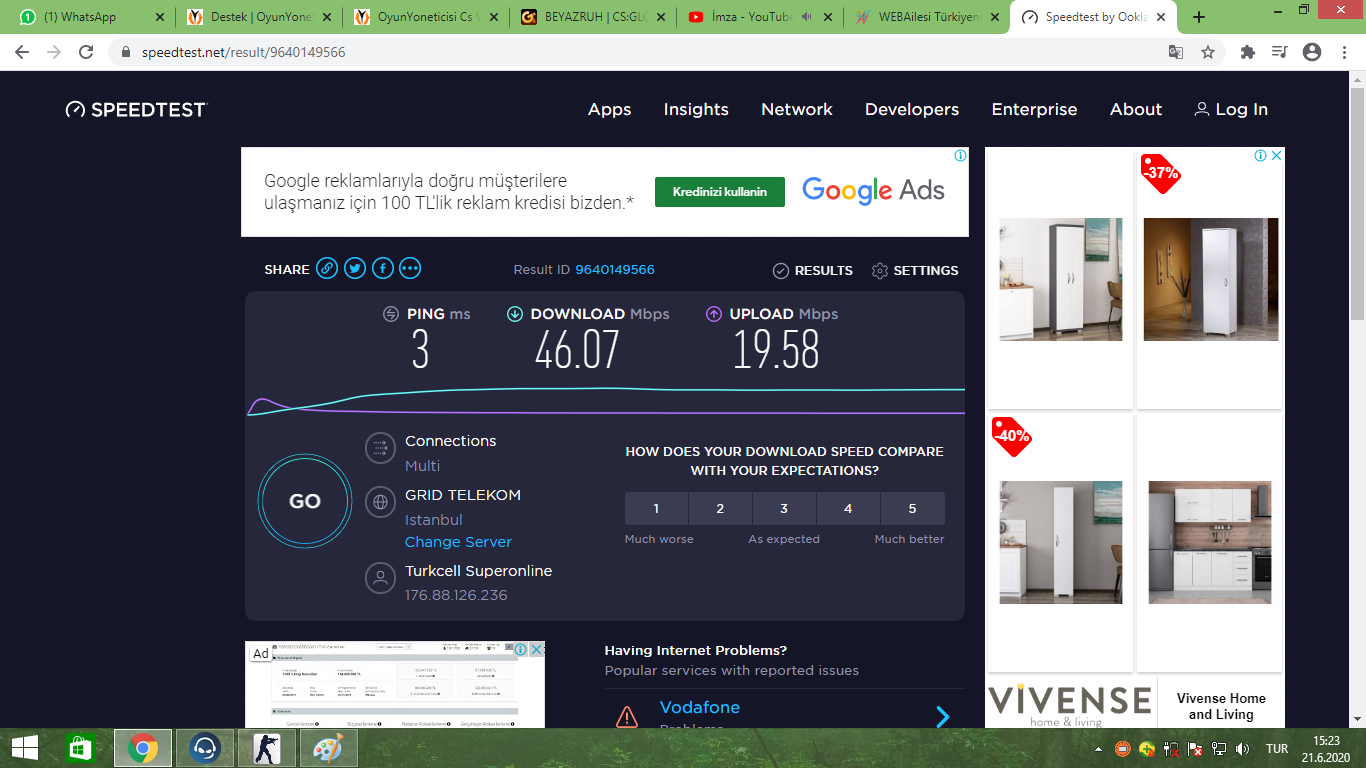Open Result ID 9640149566 link
The height and width of the screenshot is (768, 1366).
[x=615, y=270]
